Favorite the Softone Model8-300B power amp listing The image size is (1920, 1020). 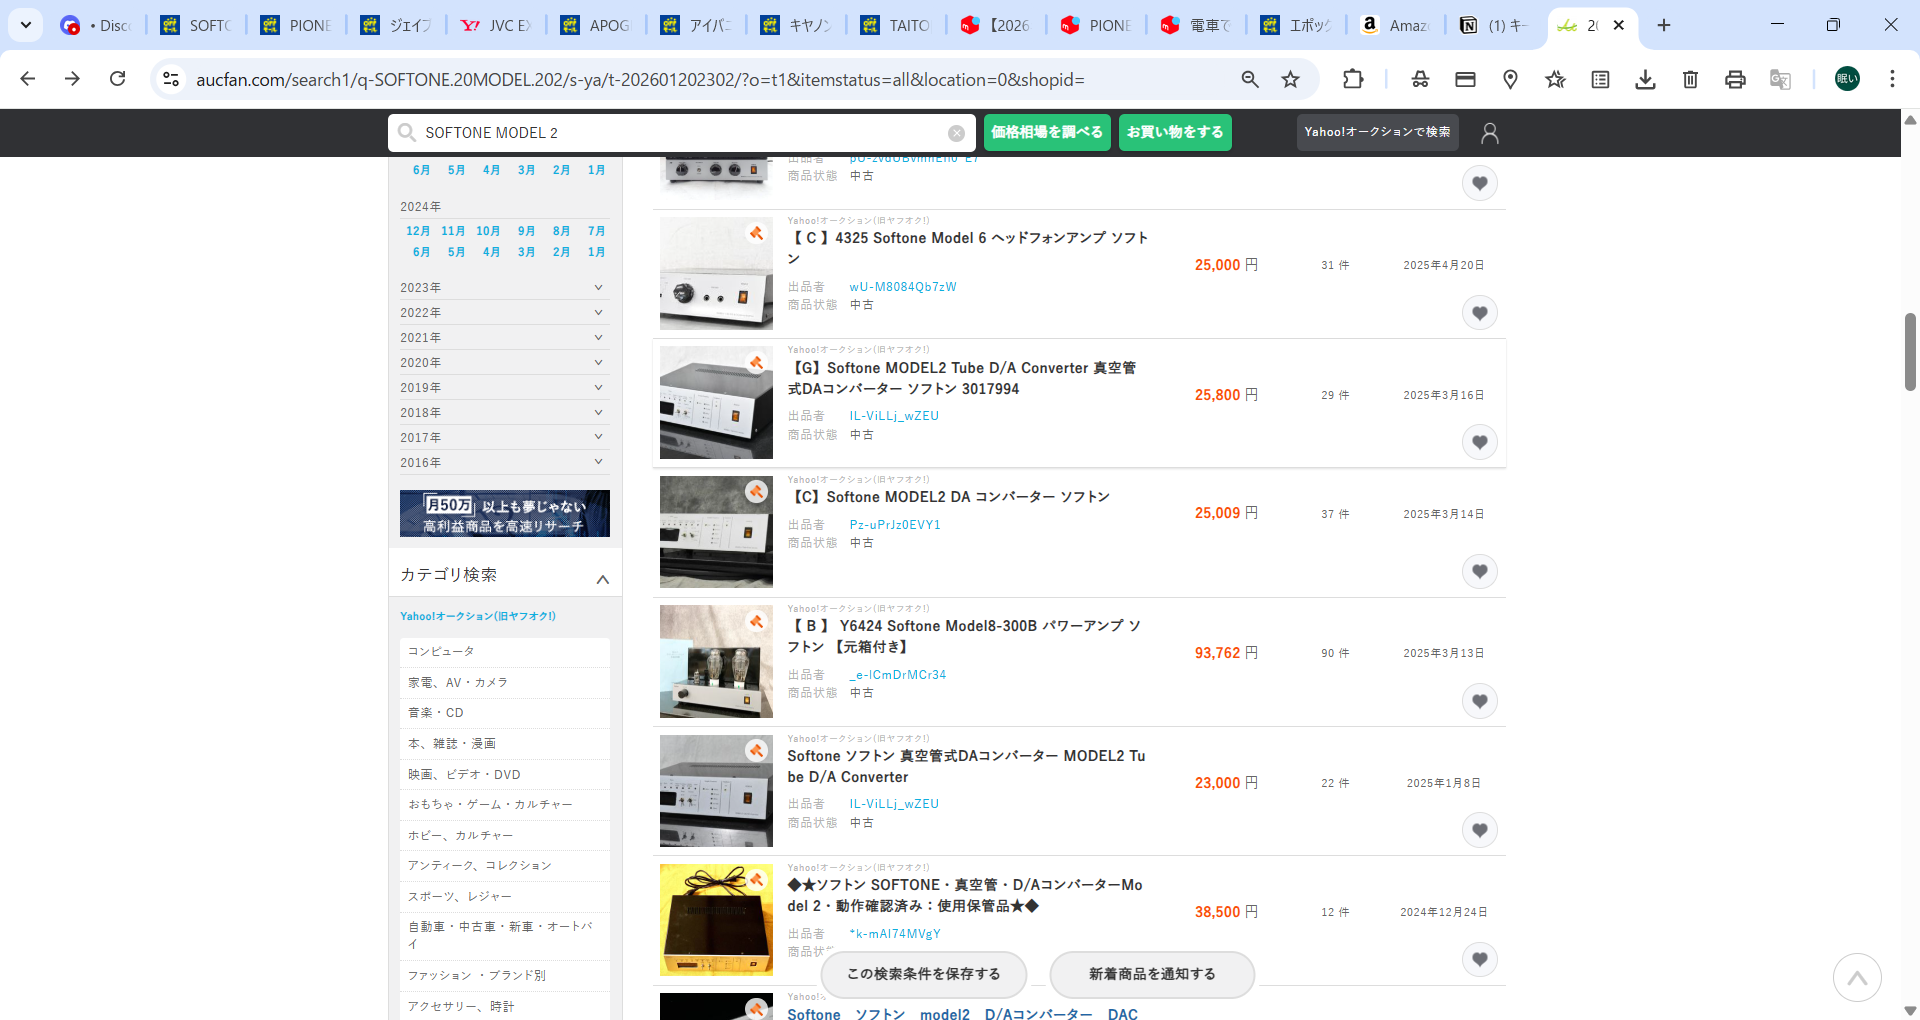click(1480, 701)
